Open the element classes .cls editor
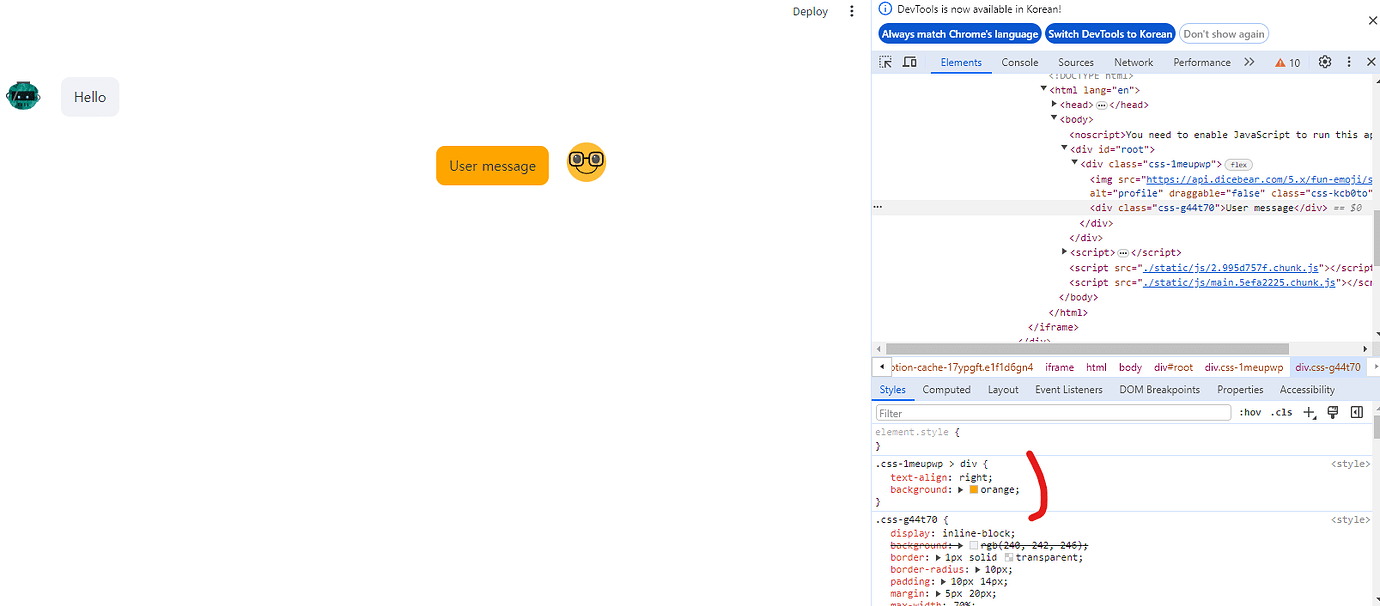The image size is (1380, 606). [1281, 411]
